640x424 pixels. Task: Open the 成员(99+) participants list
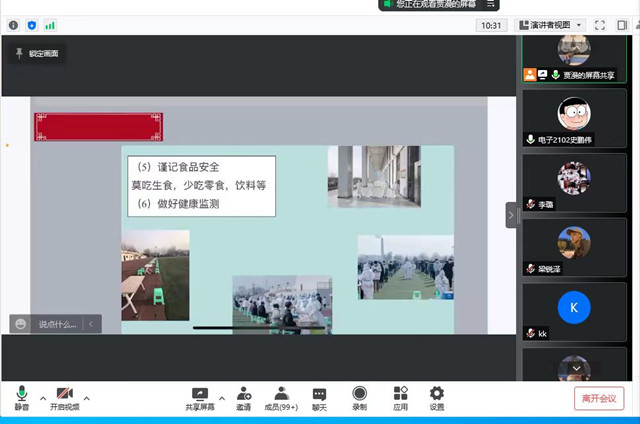coord(281,399)
